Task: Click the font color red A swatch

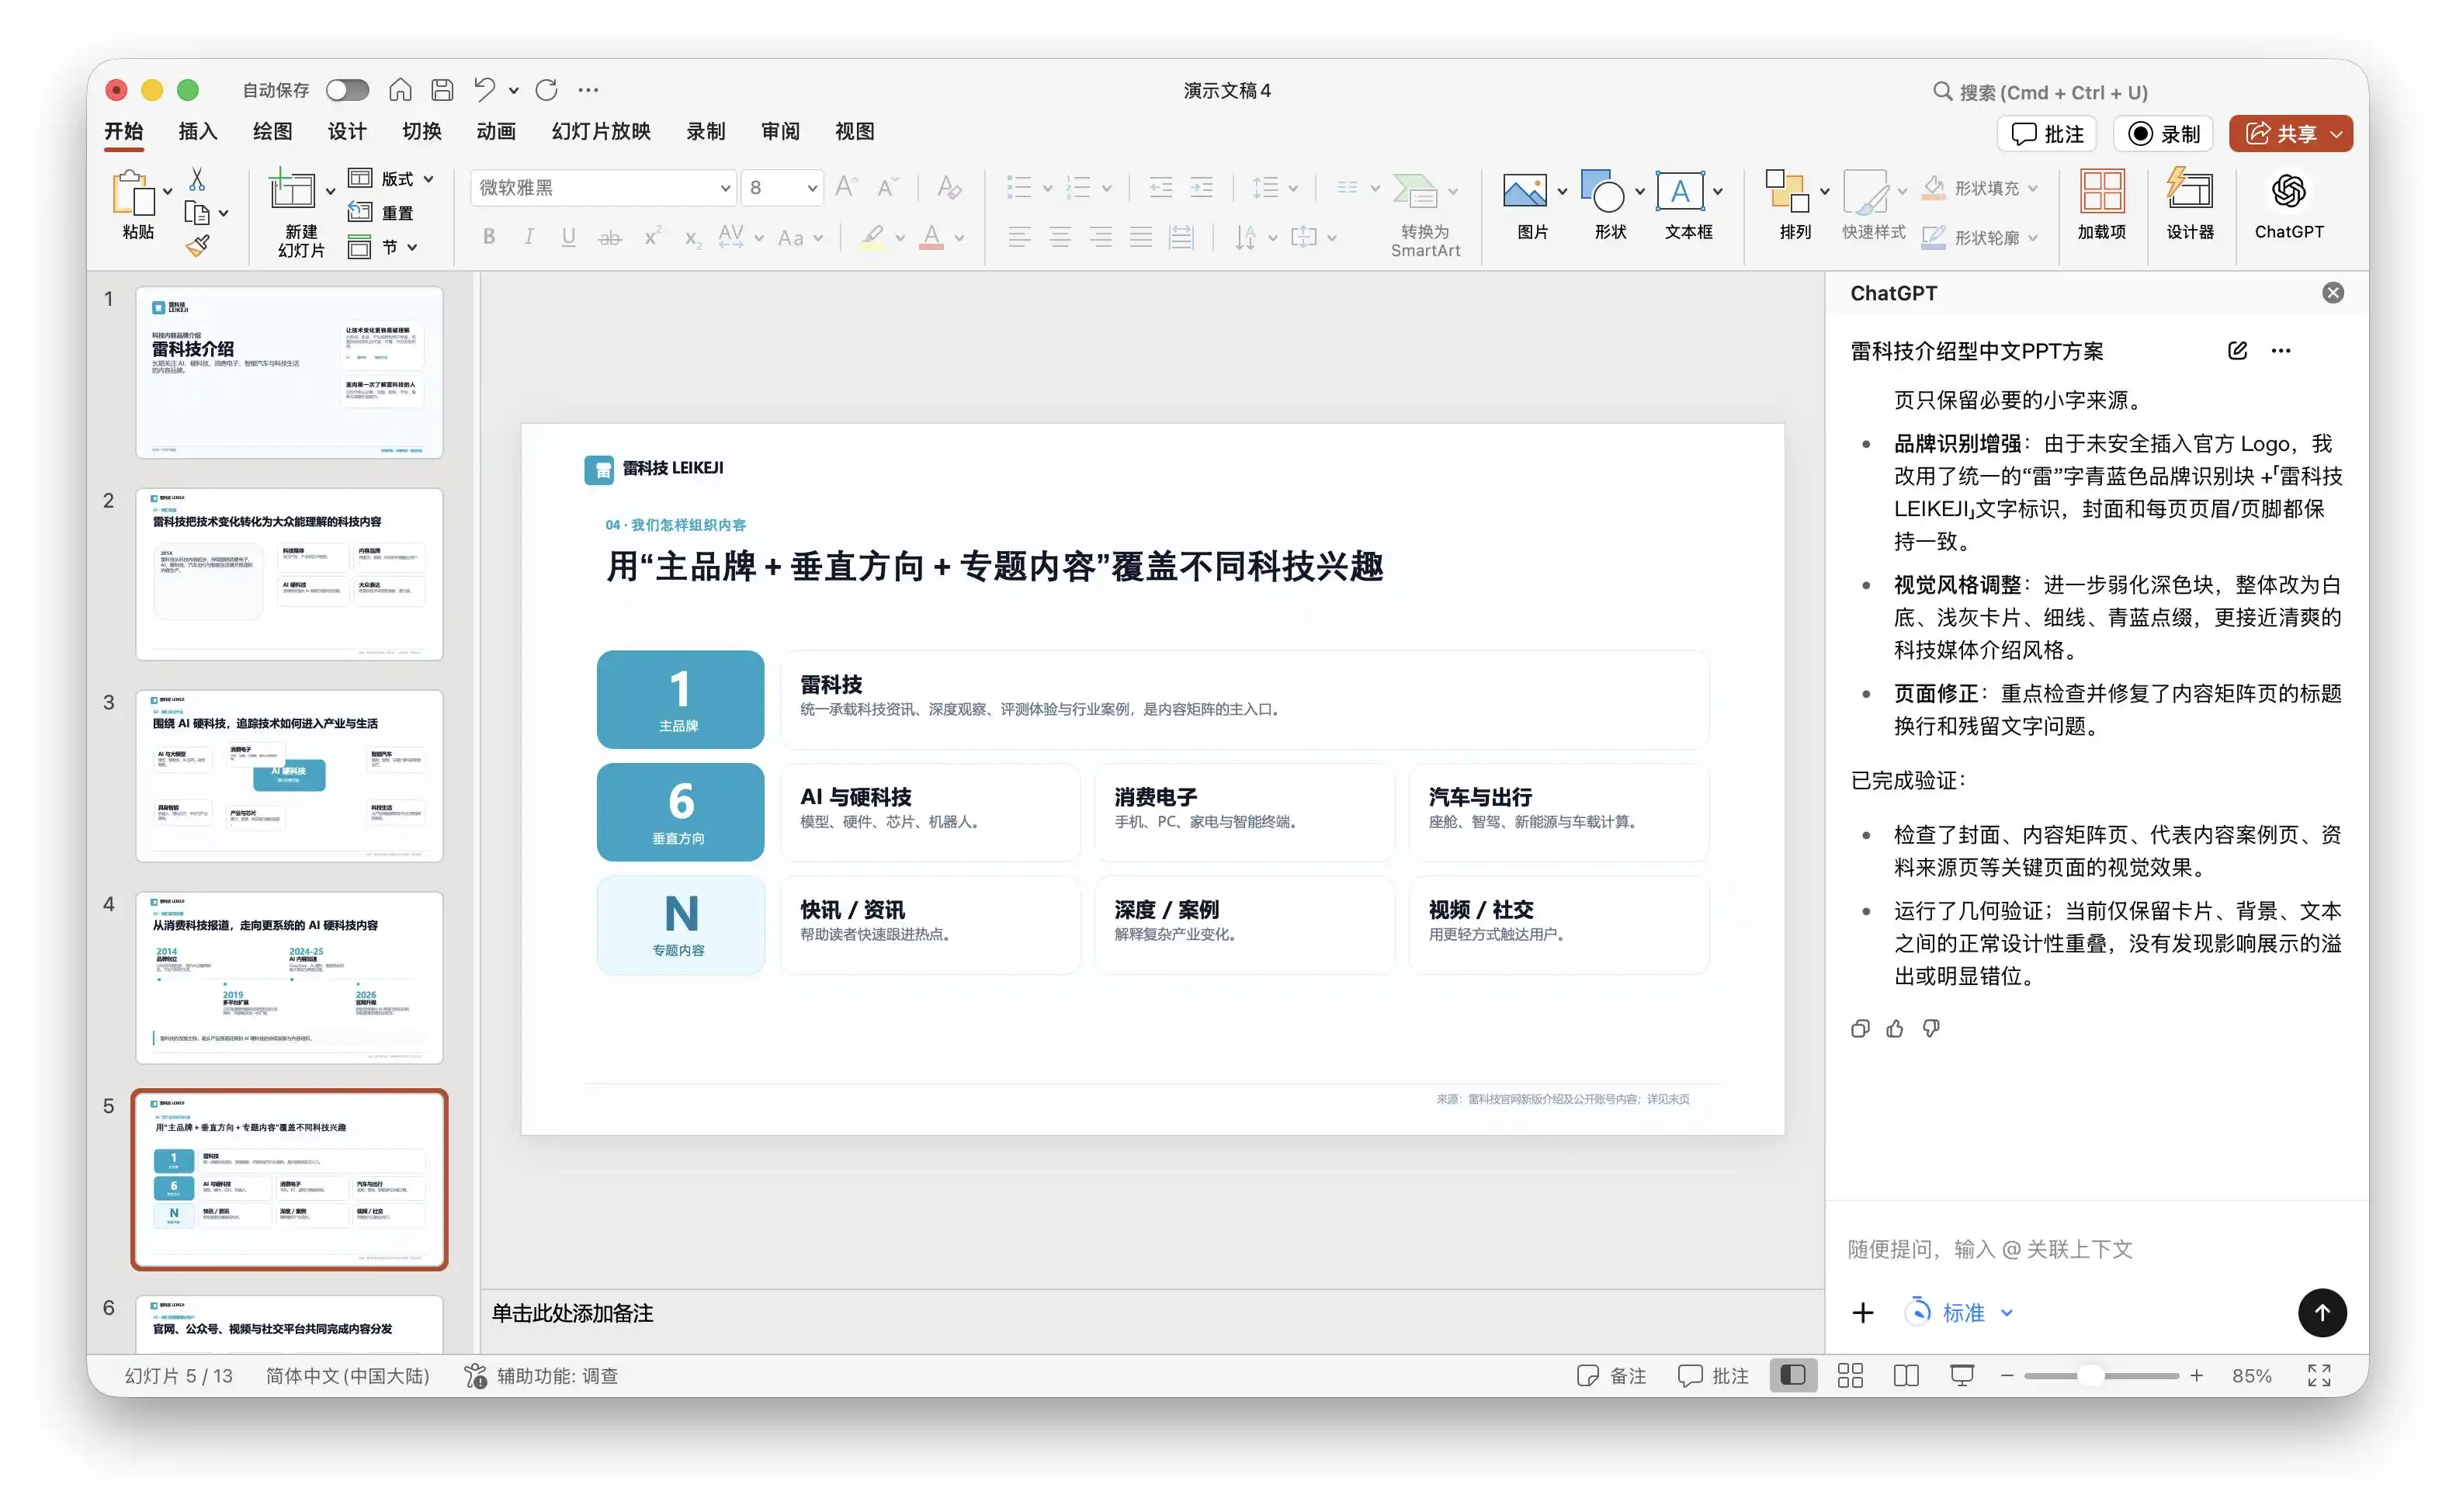Action: tap(931, 237)
